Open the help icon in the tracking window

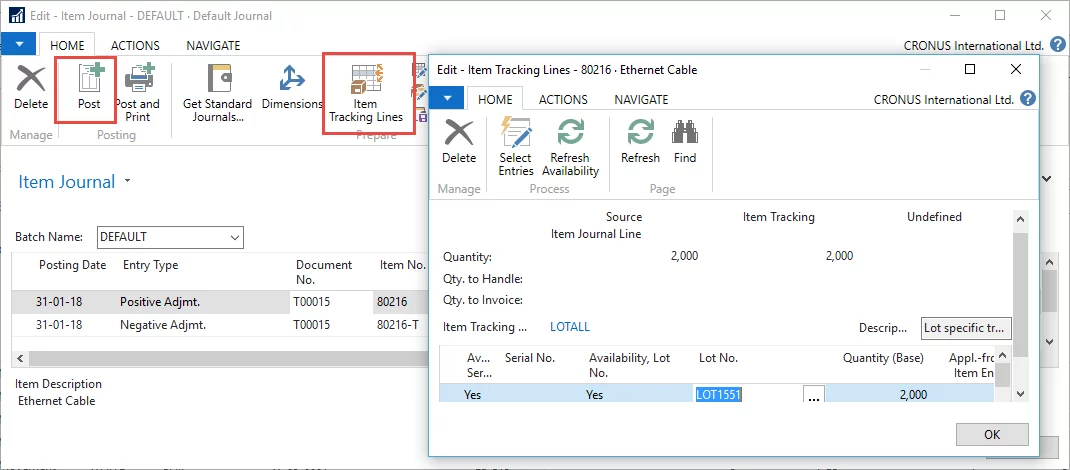pyautogui.click(x=1027, y=99)
